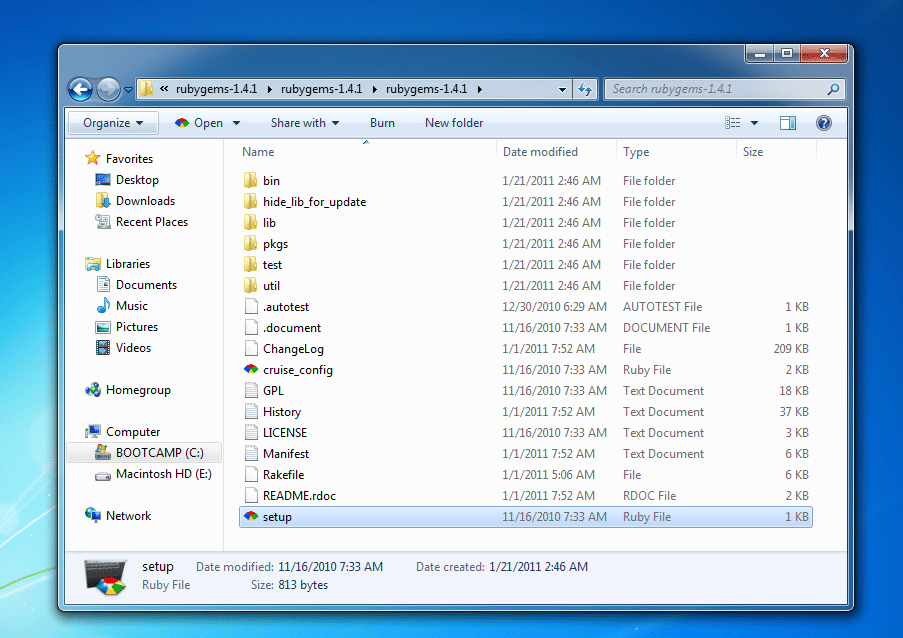Screen dimensions: 903x638
Task: Select the test folder icon
Action: [251, 264]
